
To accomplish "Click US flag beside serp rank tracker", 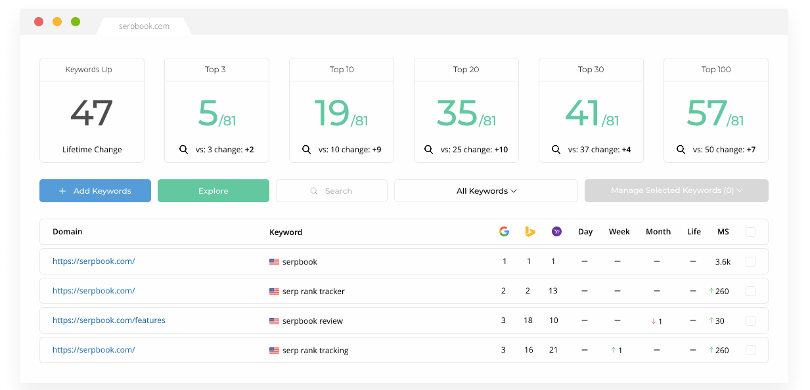I will [x=274, y=291].
